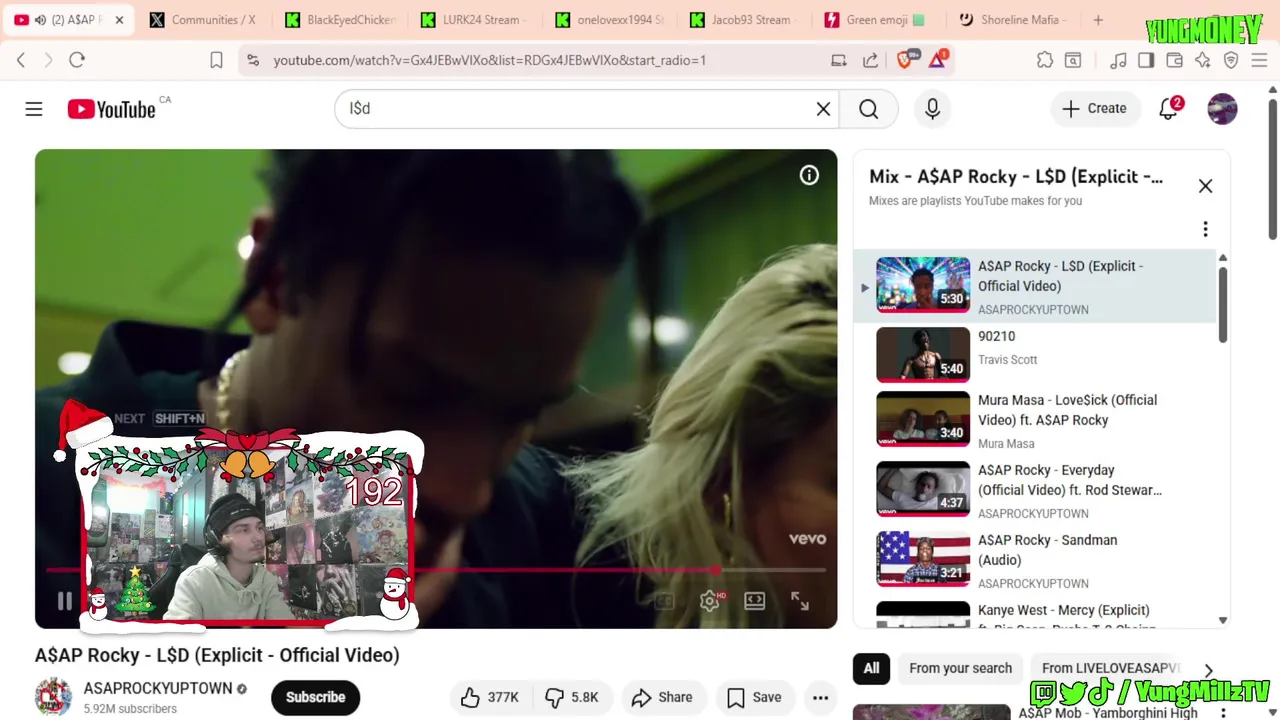Show video info card icon
This screenshot has width=1280, height=720.
pyautogui.click(x=809, y=176)
